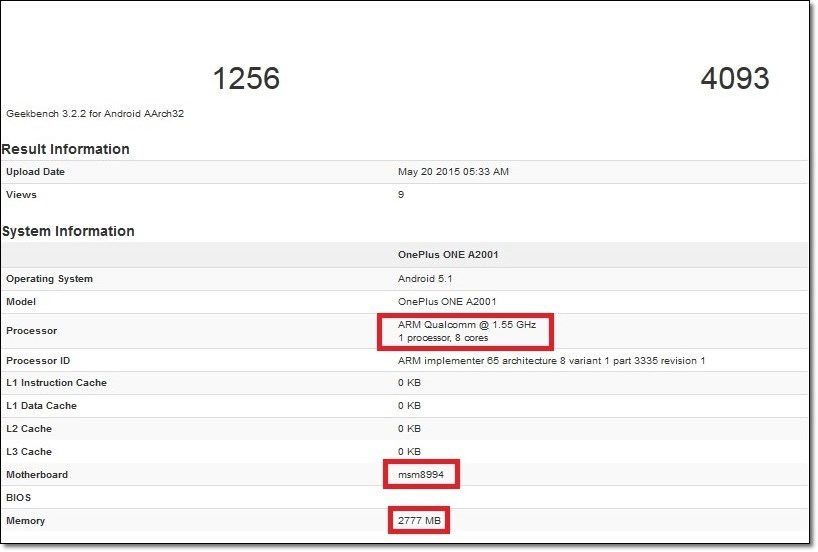This screenshot has width=818, height=552.
Task: Click the single-core score 1256
Action: [x=246, y=78]
